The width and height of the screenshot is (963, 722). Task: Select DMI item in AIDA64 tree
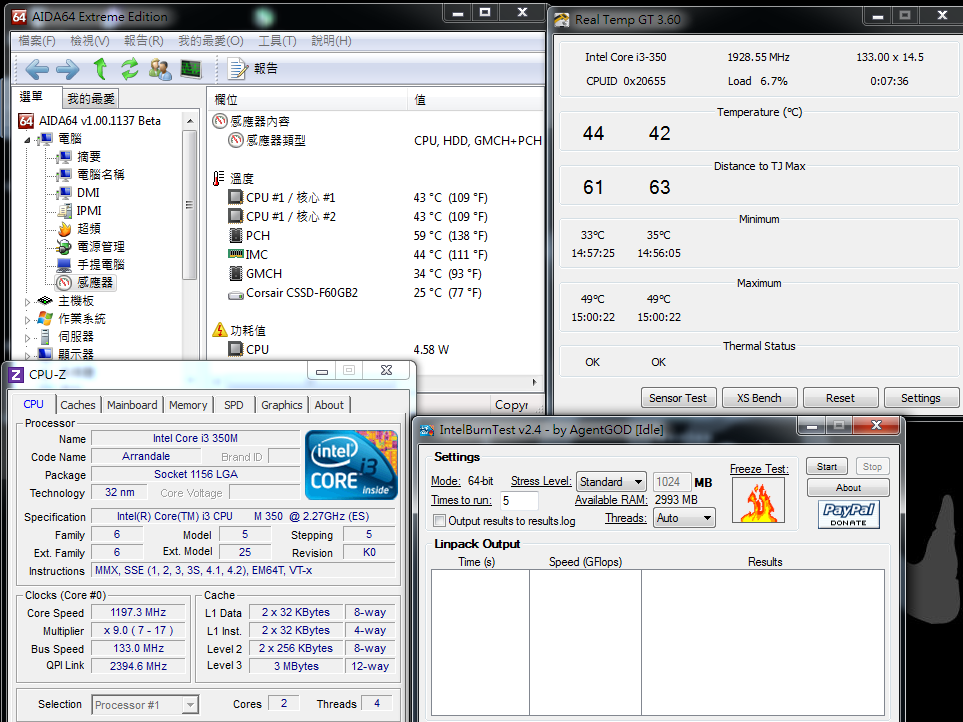(88, 192)
